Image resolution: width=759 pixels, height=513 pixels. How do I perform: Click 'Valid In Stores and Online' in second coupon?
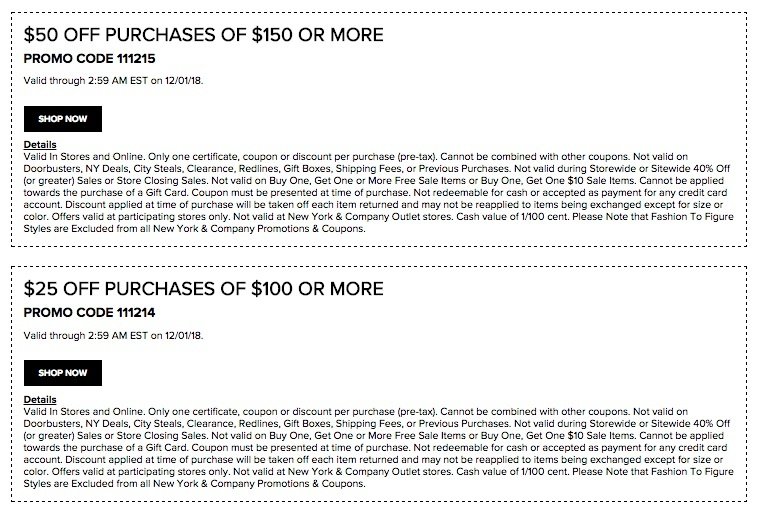coord(83,412)
